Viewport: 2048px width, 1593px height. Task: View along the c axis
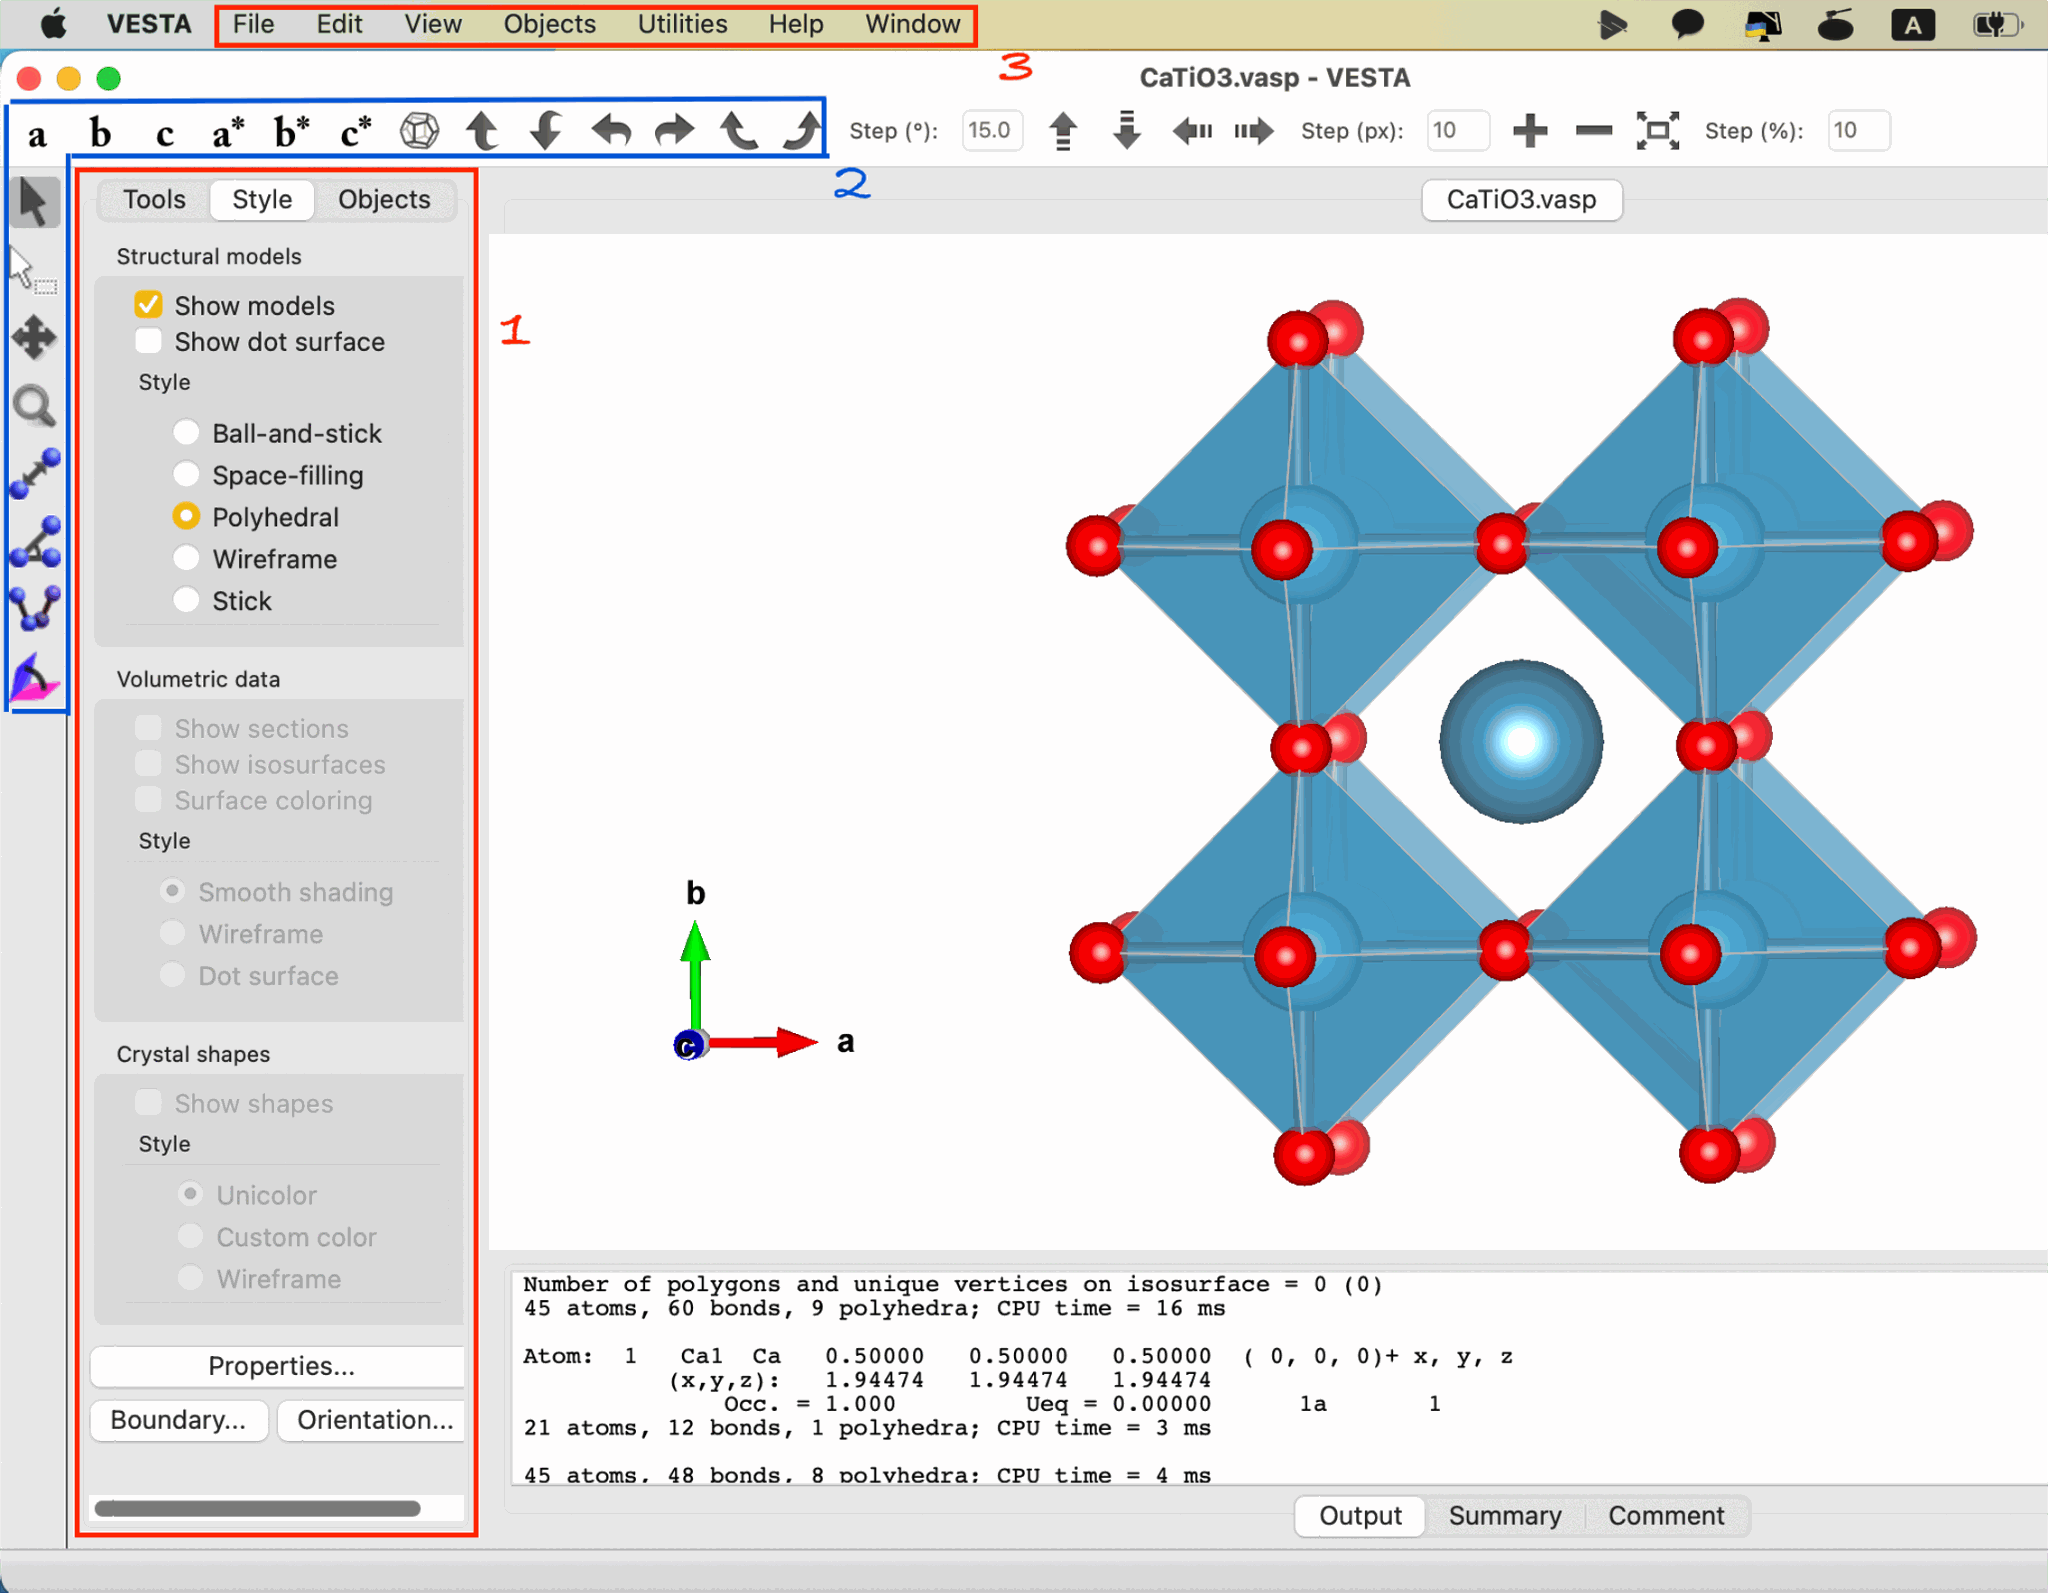point(165,133)
